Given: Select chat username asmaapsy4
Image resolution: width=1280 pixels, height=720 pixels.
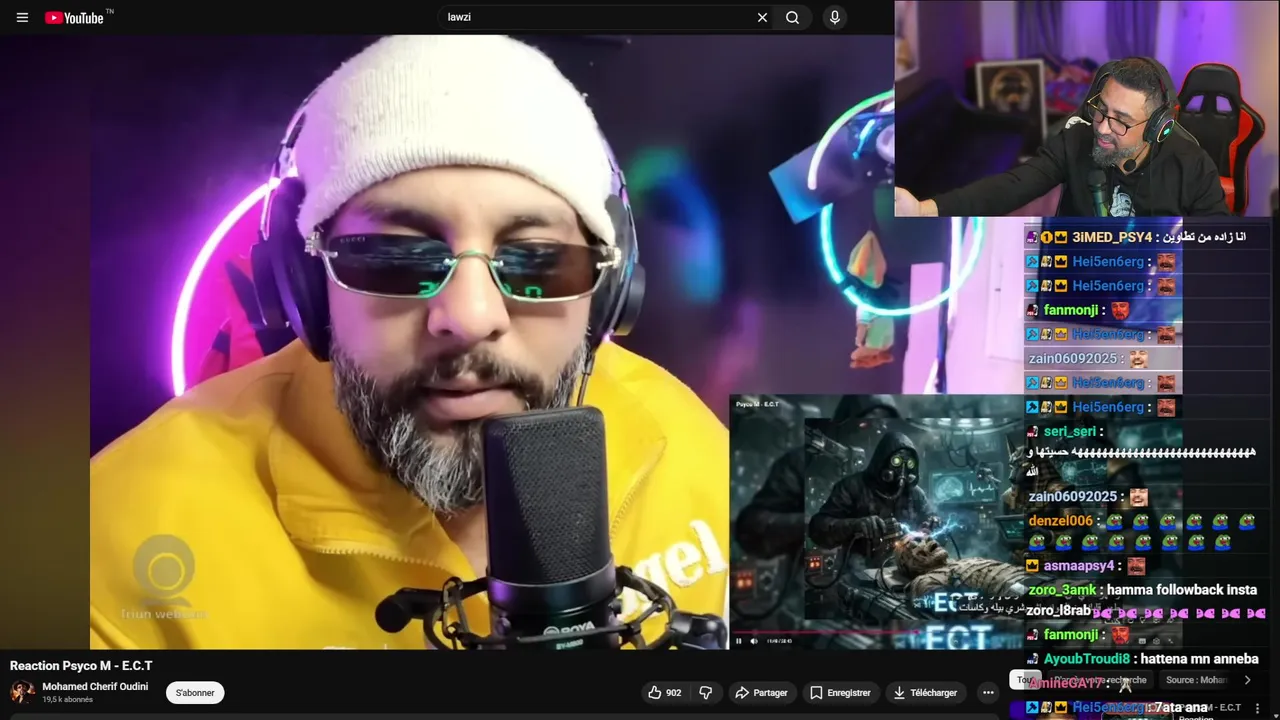Looking at the screenshot, I should (x=1079, y=566).
